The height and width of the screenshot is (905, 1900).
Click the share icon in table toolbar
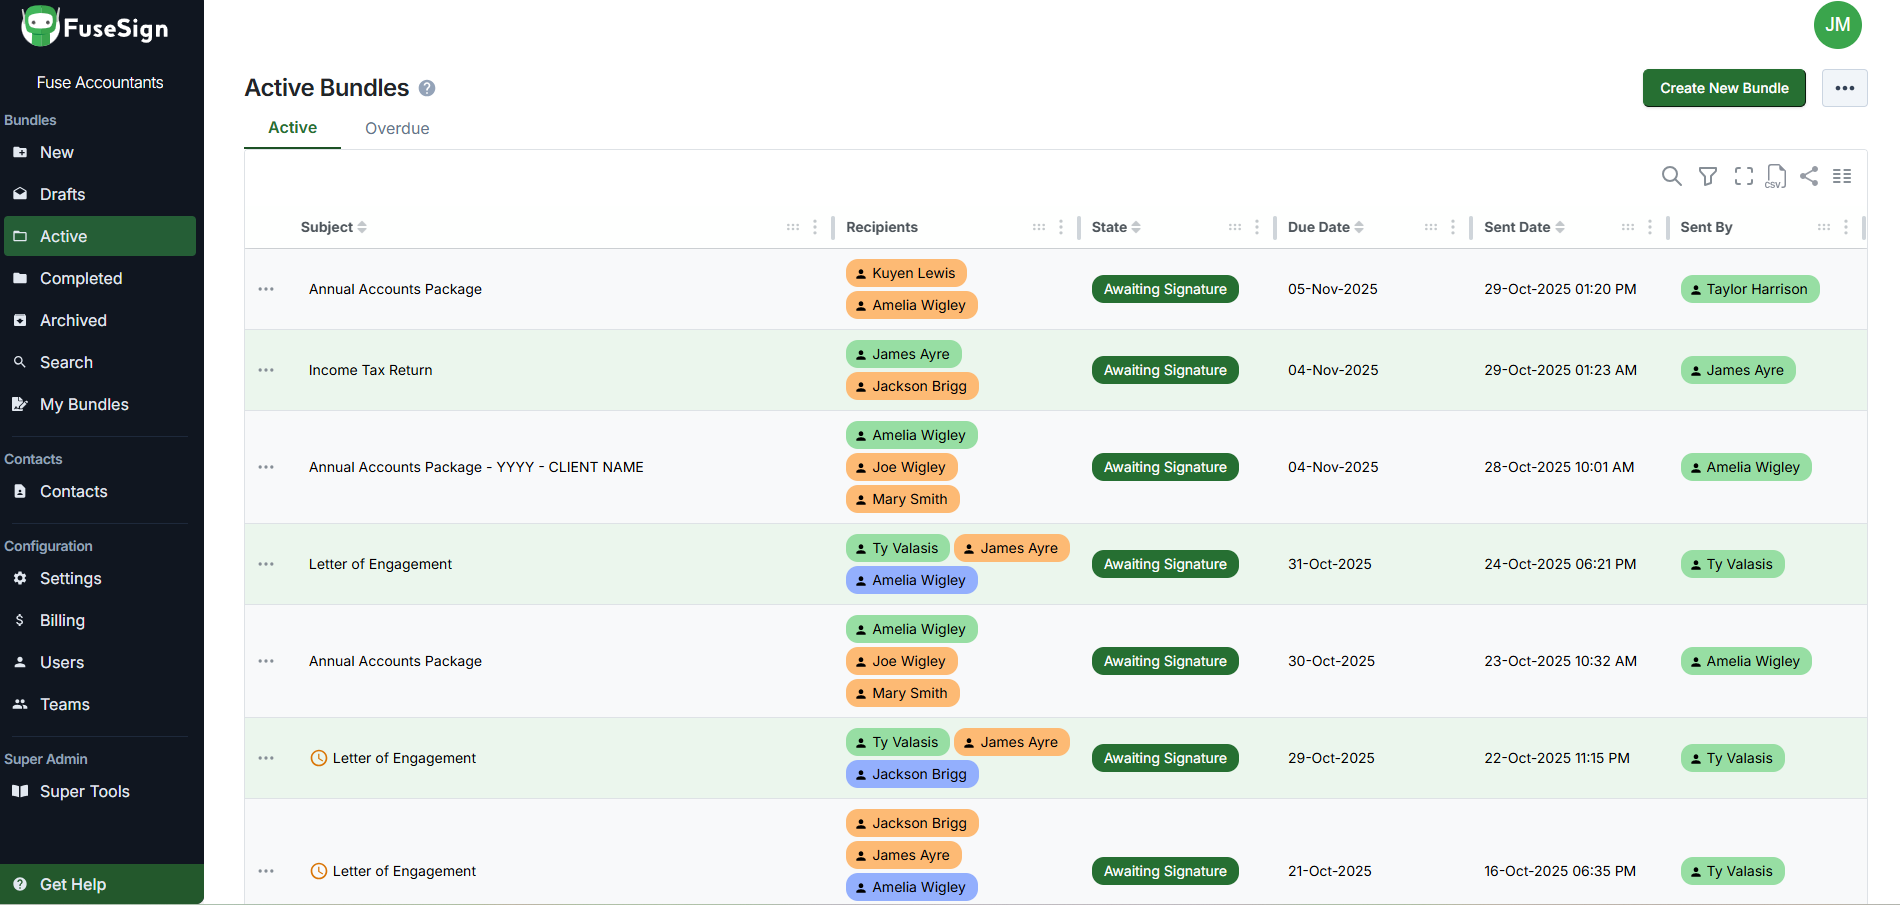click(x=1809, y=176)
